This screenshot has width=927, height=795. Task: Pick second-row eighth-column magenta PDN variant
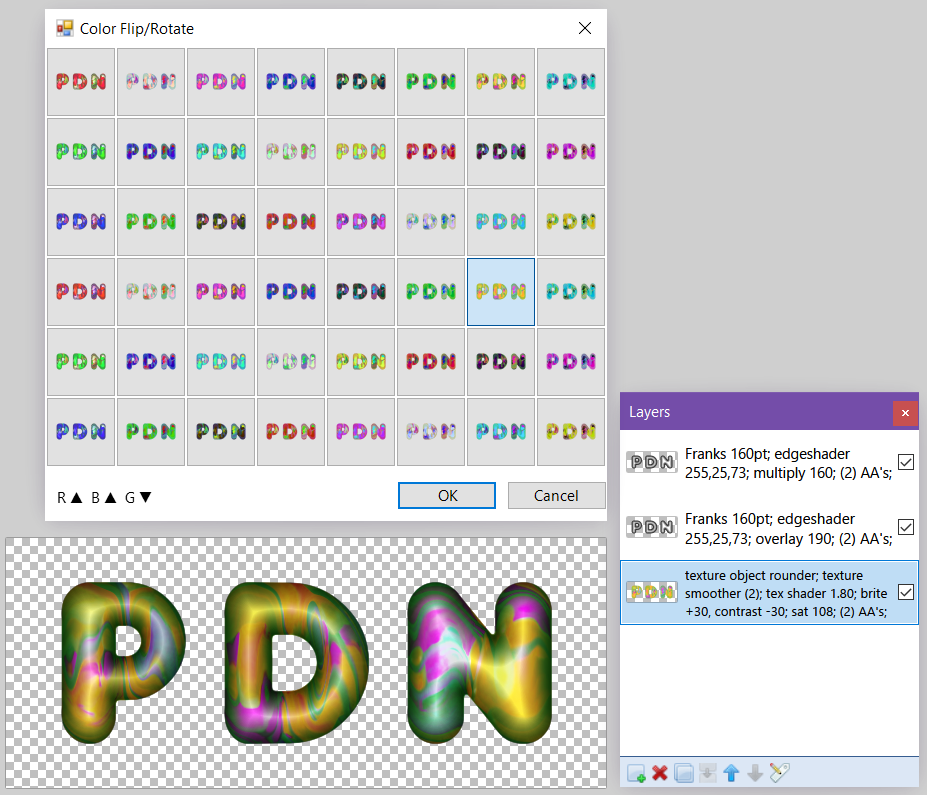(x=571, y=152)
